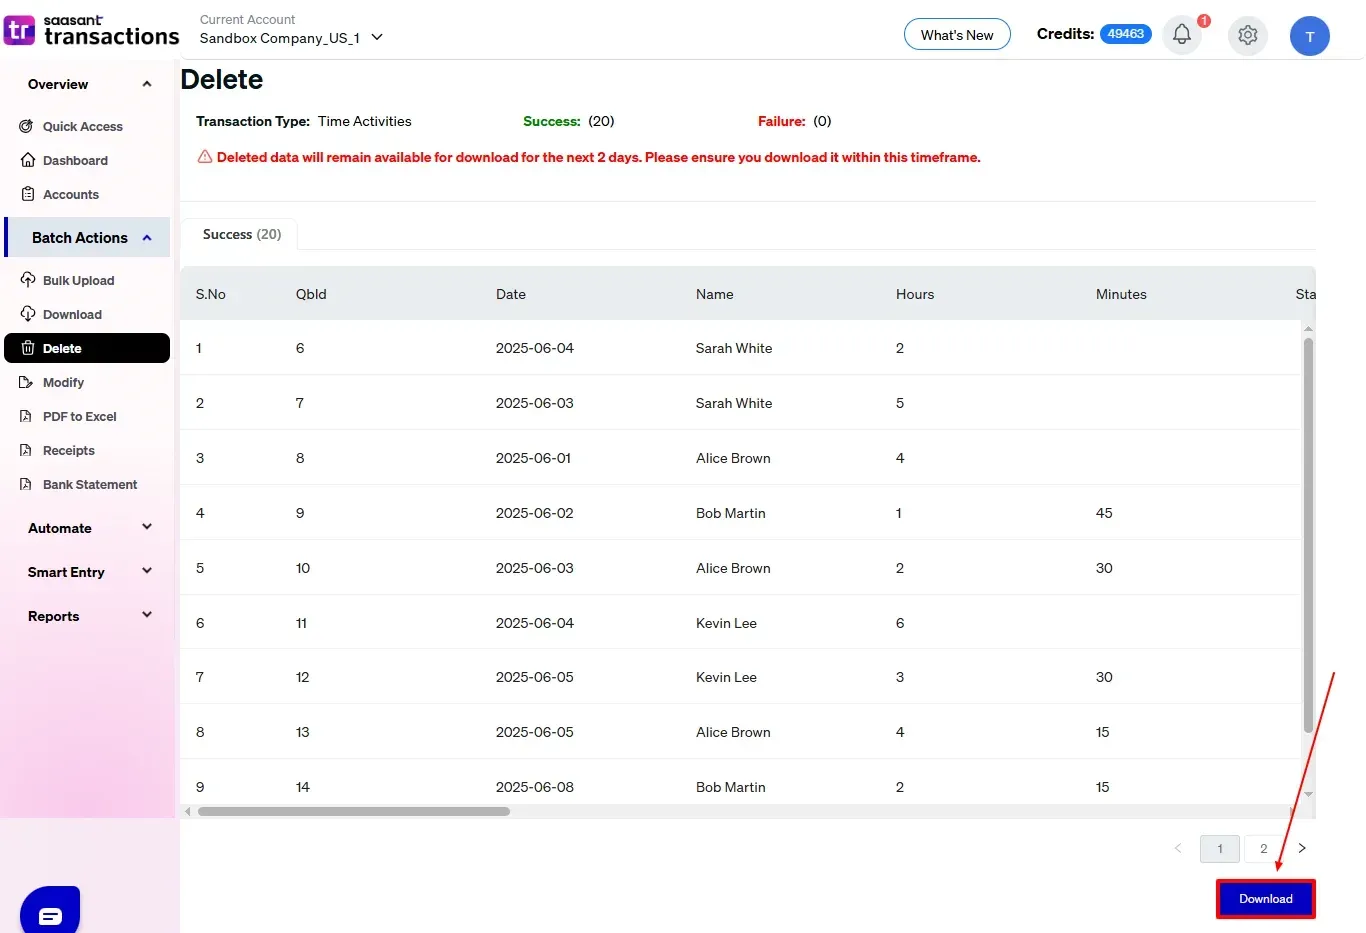The height and width of the screenshot is (933, 1366).
Task: Expand the Smart Entry section
Action: [x=147, y=571]
